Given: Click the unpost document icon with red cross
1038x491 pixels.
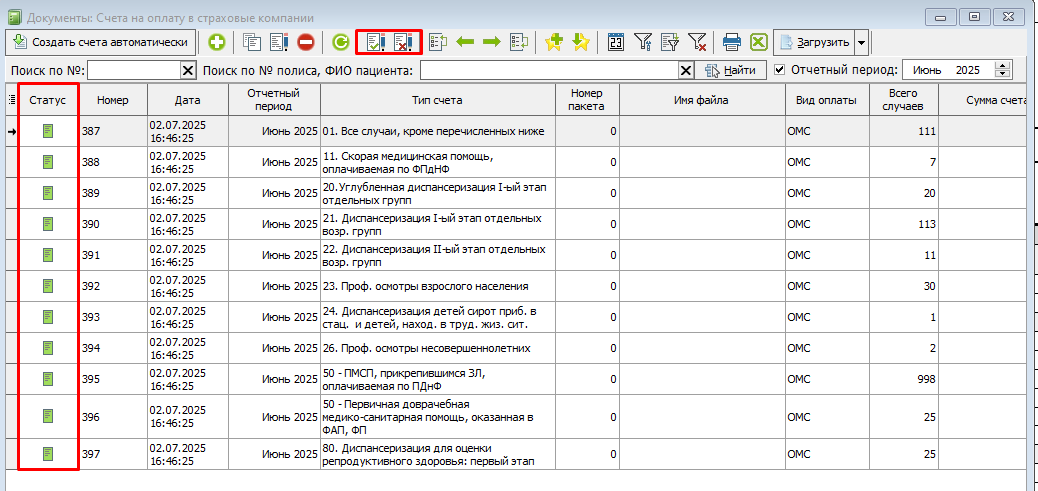Looking at the screenshot, I should tap(403, 42).
